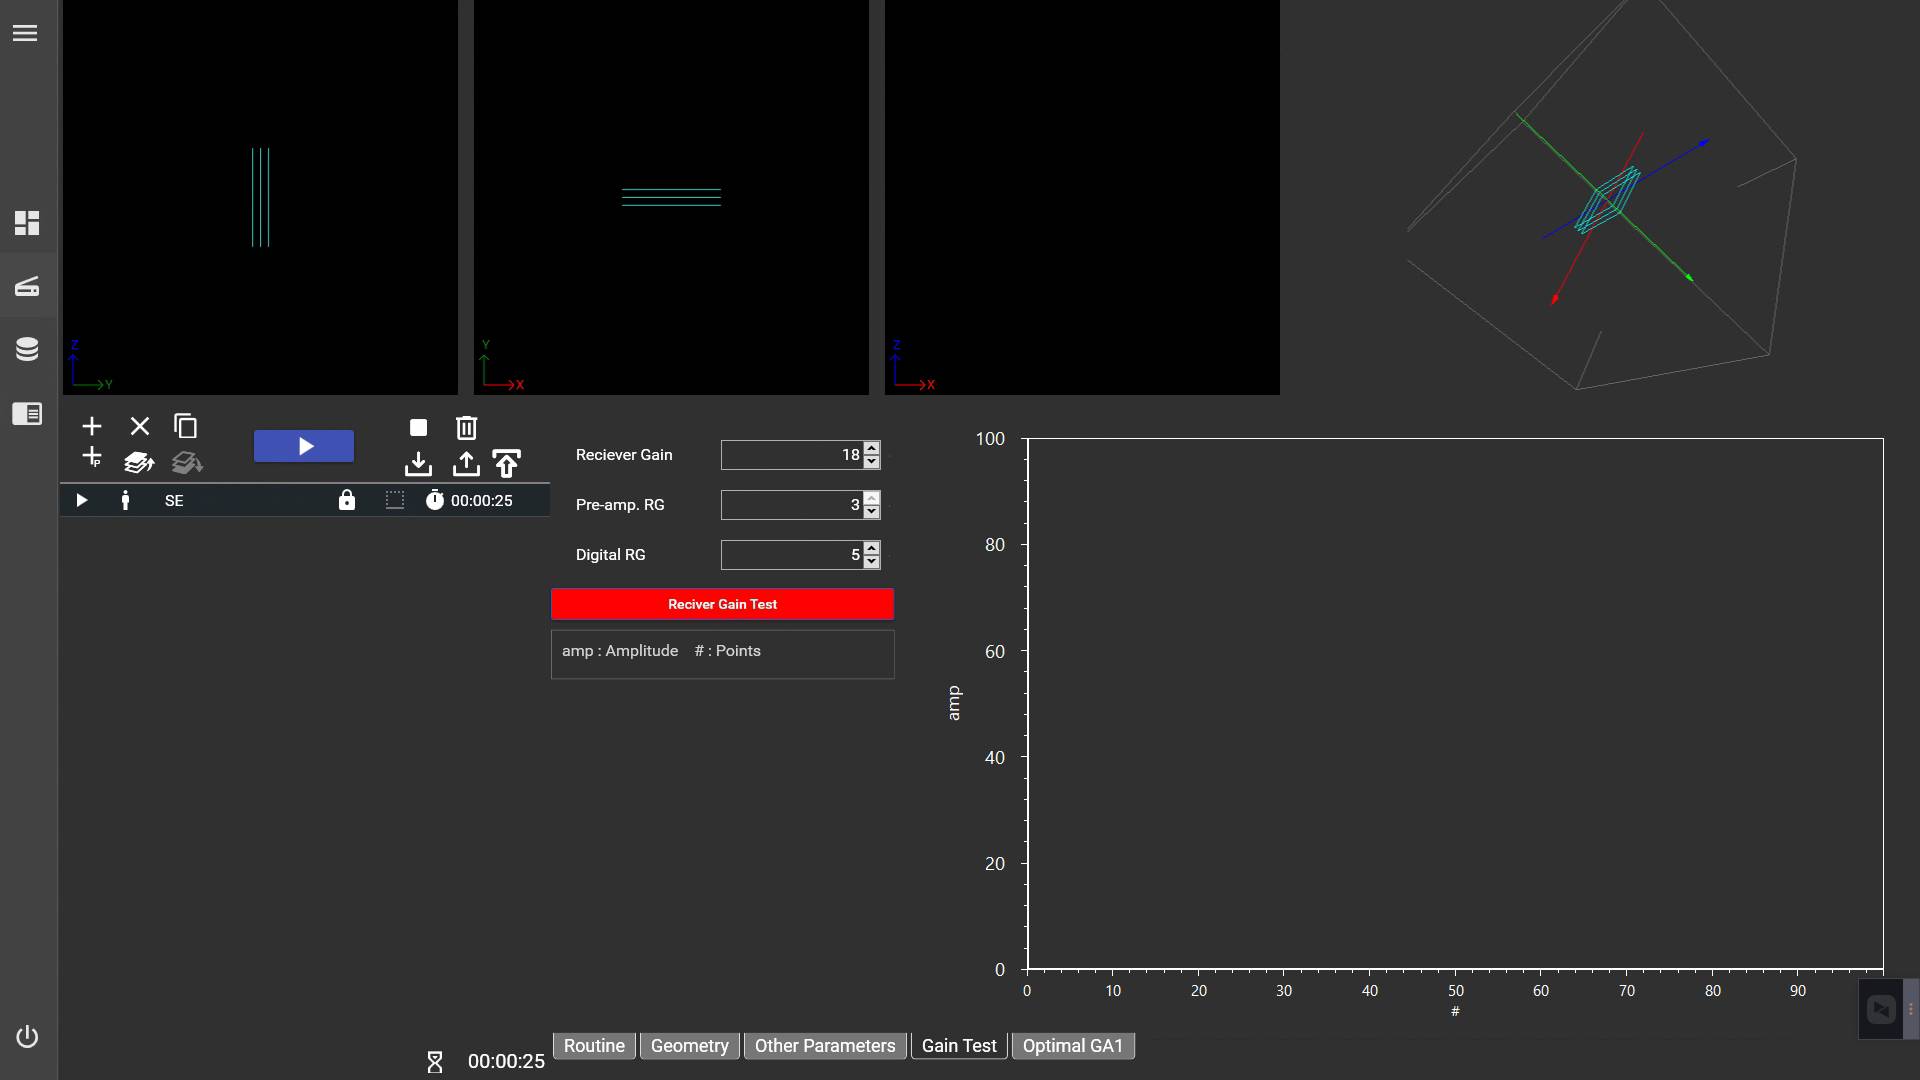This screenshot has width=1920, height=1080.
Task: Click the stop square button
Action: [x=418, y=428]
